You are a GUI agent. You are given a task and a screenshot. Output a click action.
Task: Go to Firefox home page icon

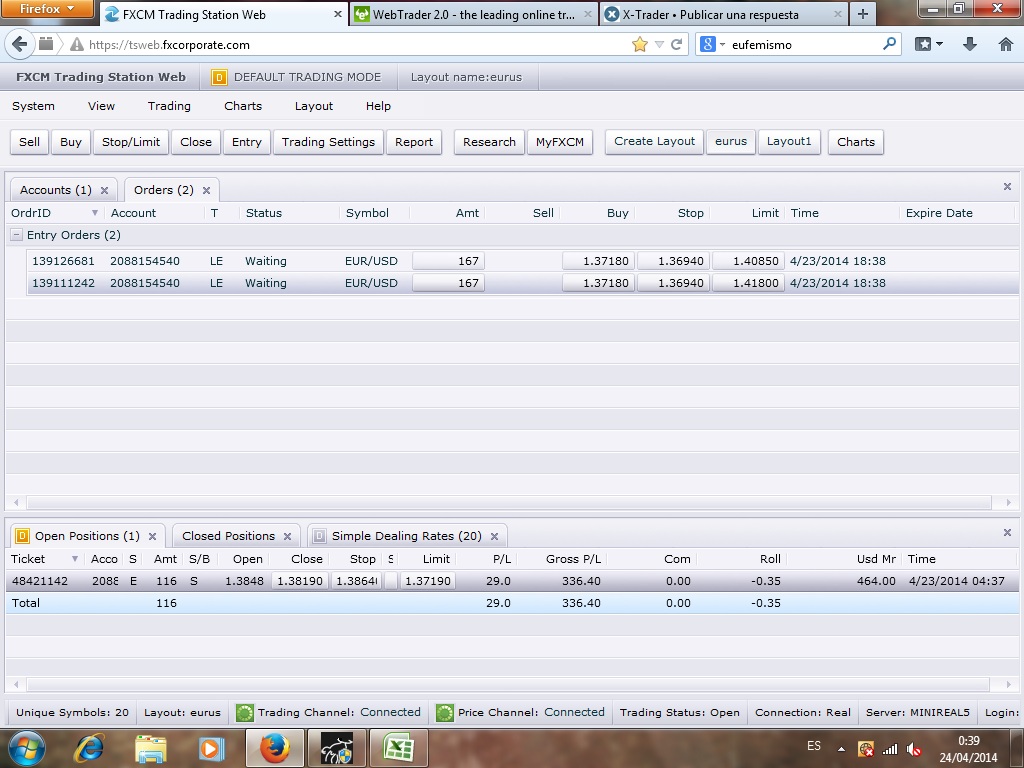pos(1006,44)
